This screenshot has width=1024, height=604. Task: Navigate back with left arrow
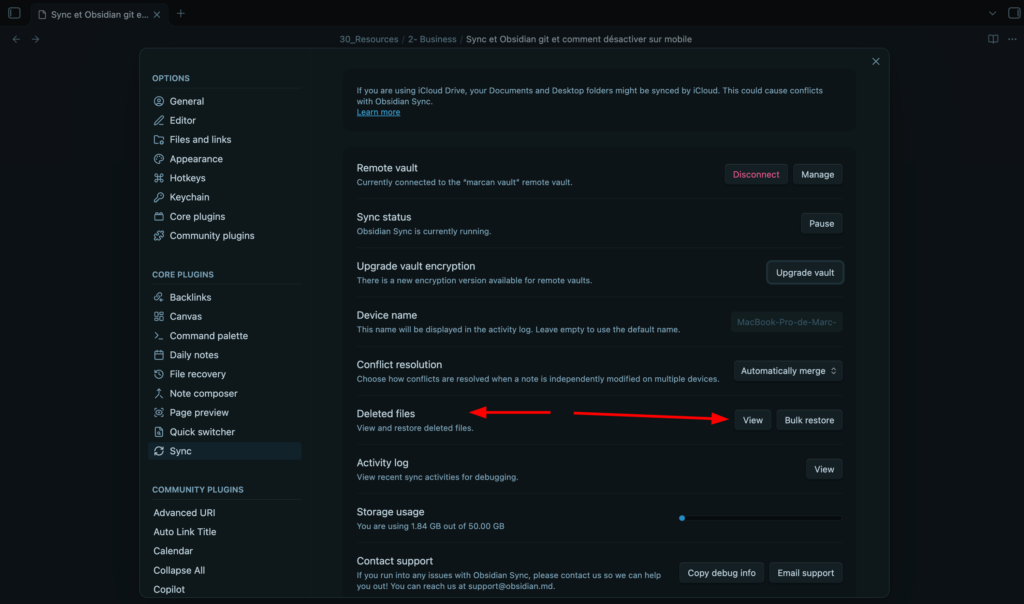16,39
